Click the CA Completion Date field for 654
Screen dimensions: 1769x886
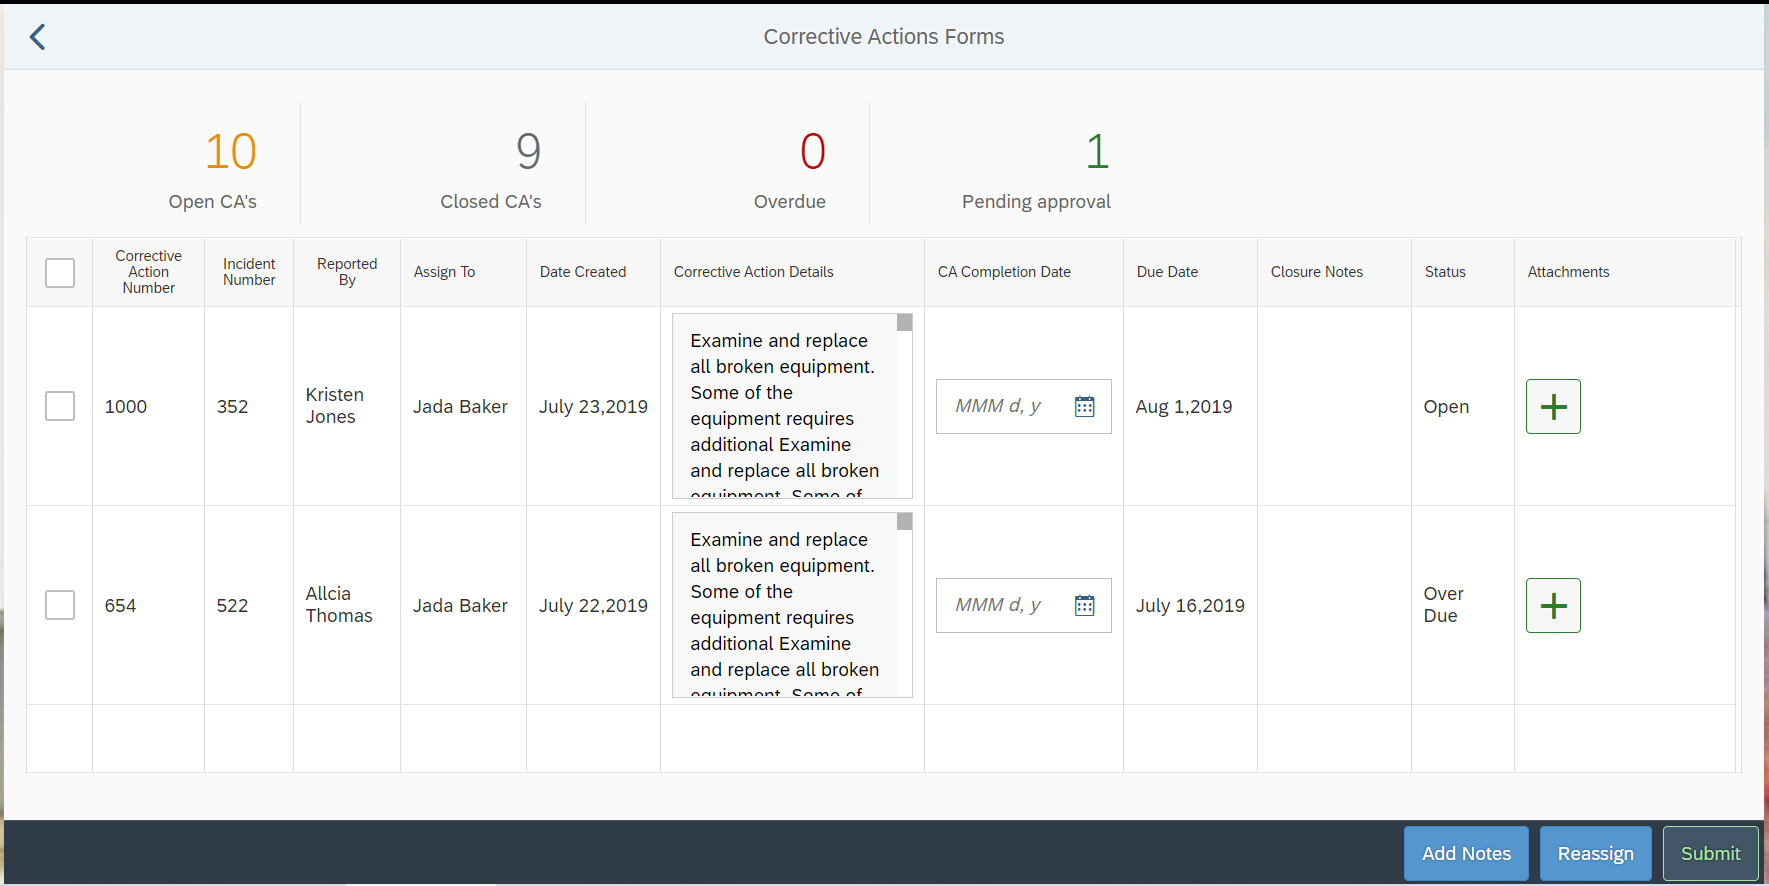1000,605
